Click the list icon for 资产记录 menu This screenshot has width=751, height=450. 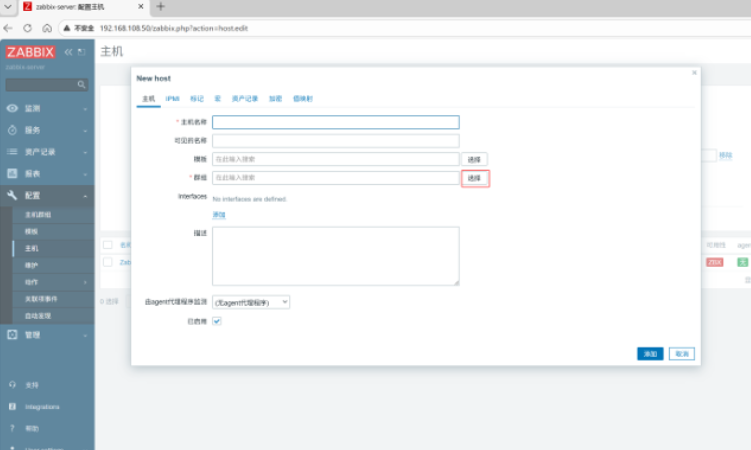12,152
